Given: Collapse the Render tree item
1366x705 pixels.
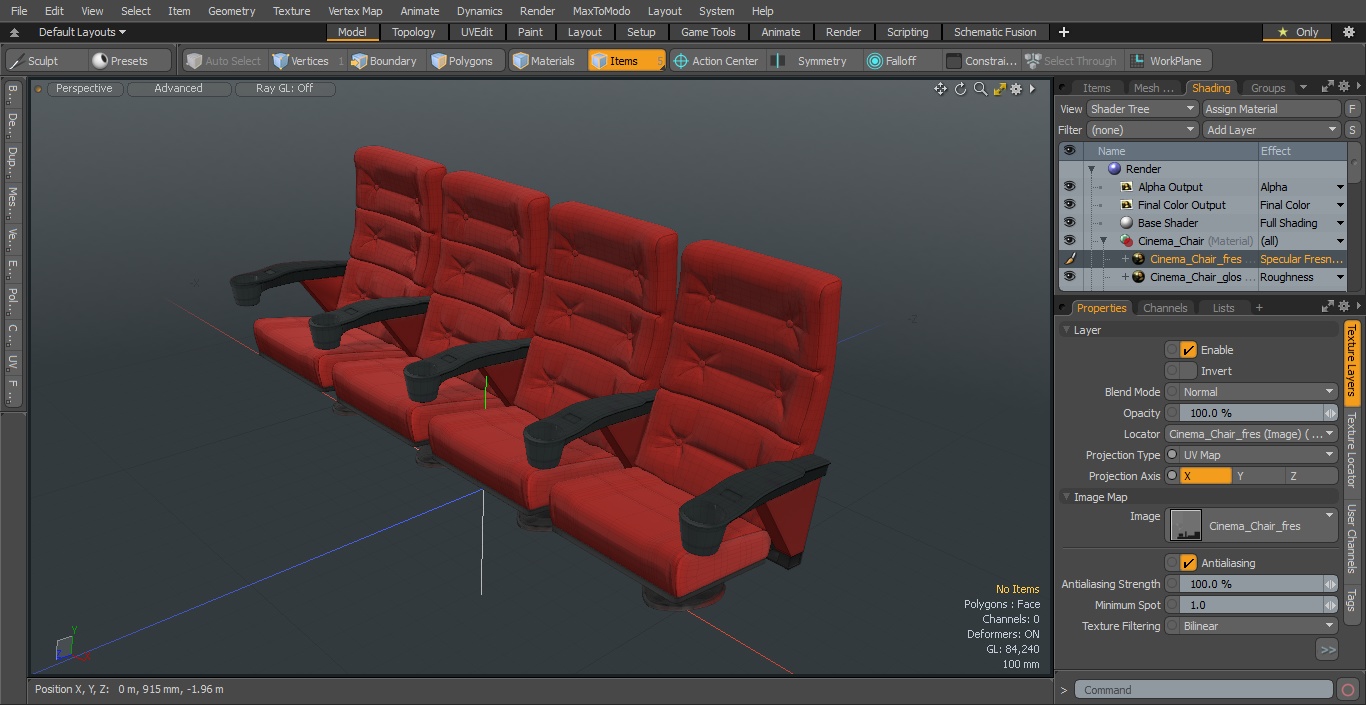Looking at the screenshot, I should (1092, 169).
